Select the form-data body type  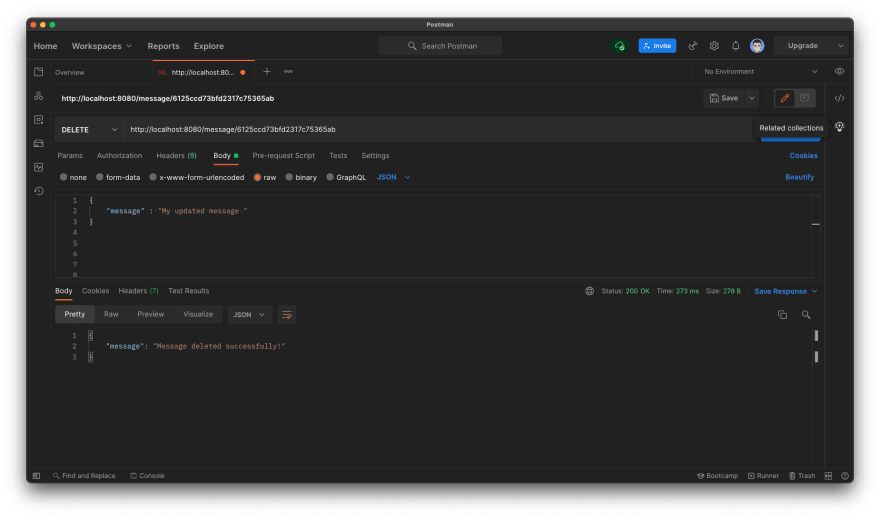118,177
